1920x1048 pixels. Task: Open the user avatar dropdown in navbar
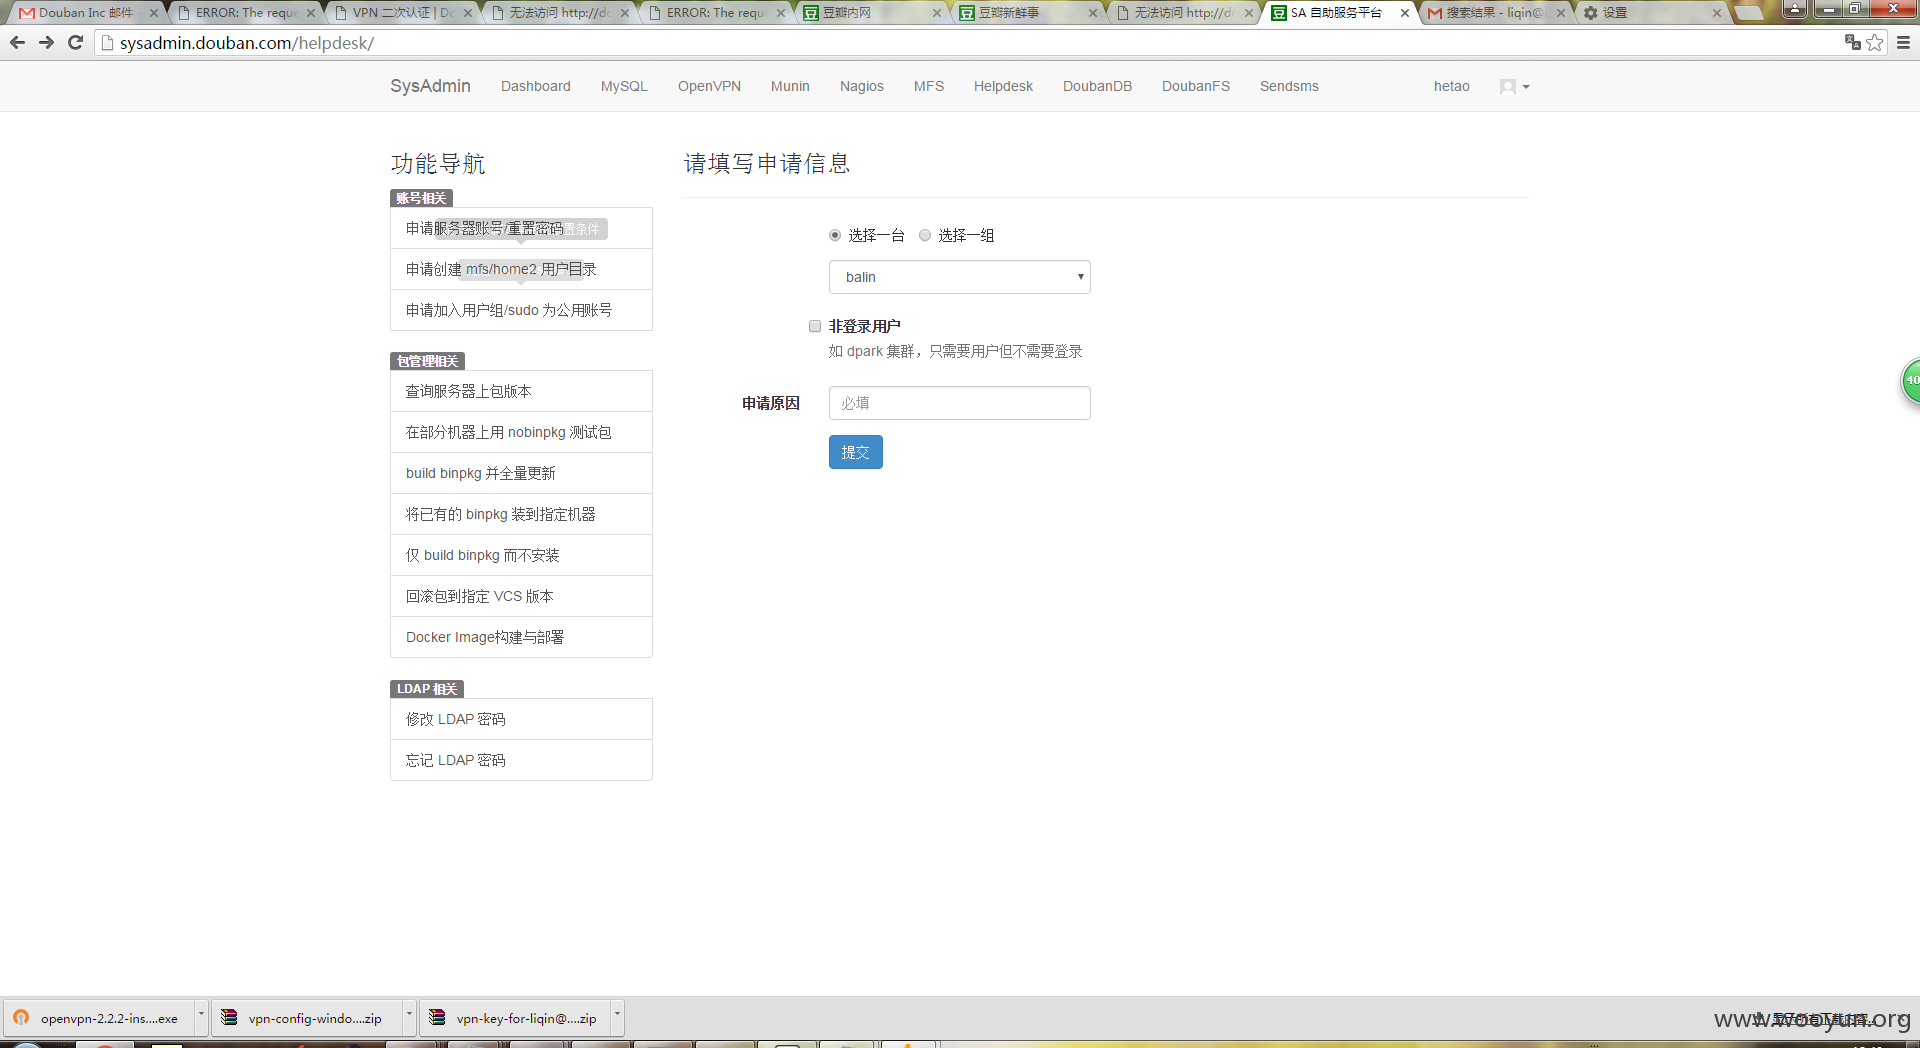[x=1514, y=87]
